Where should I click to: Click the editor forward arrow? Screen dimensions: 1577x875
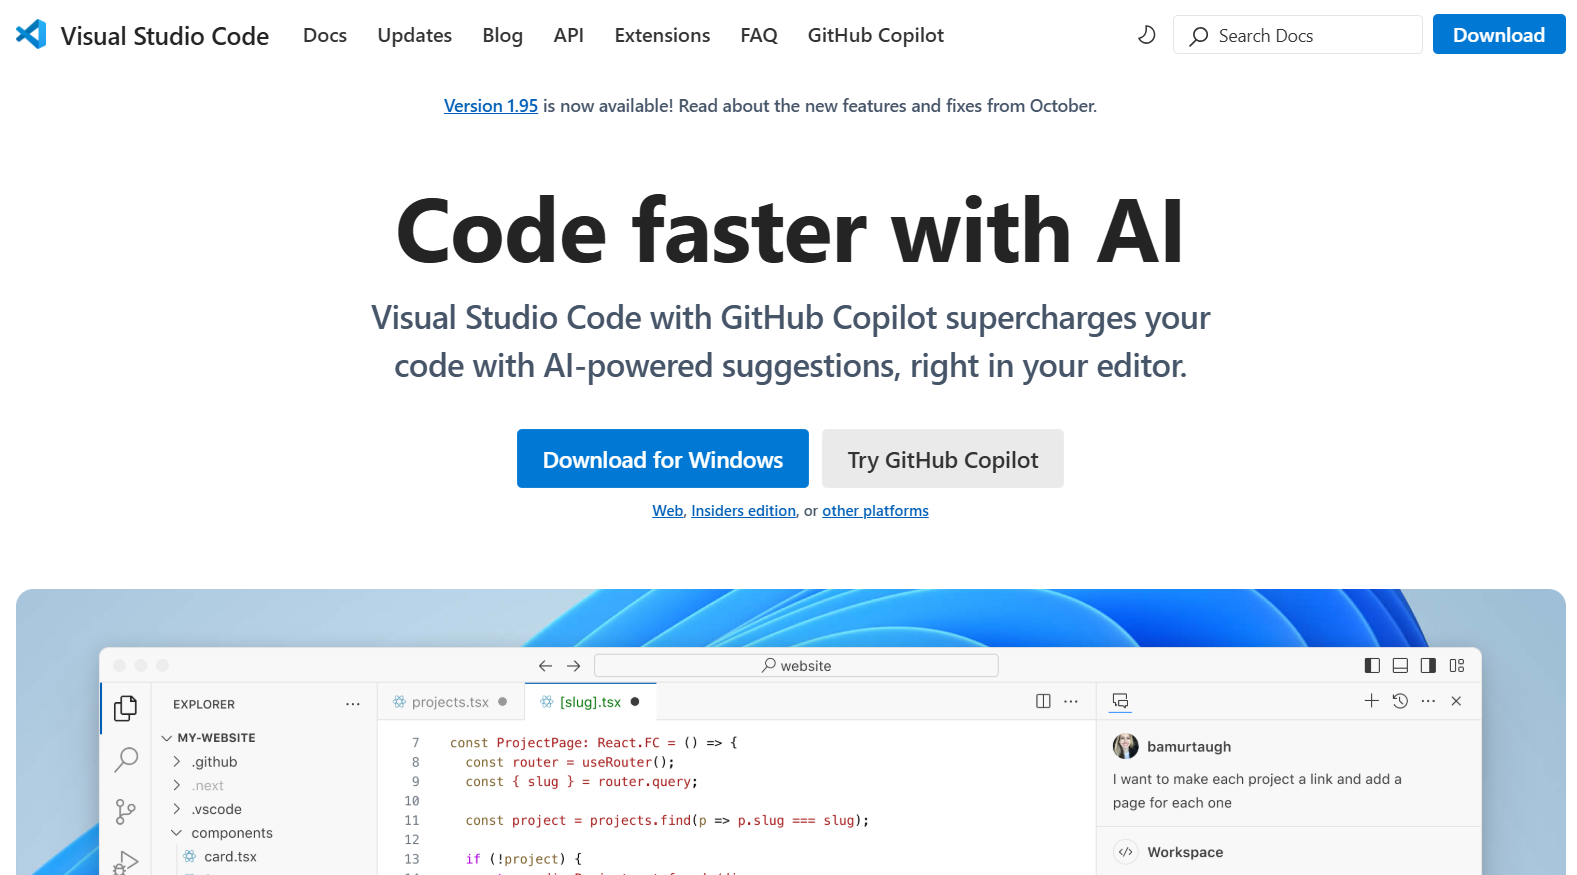point(574,666)
